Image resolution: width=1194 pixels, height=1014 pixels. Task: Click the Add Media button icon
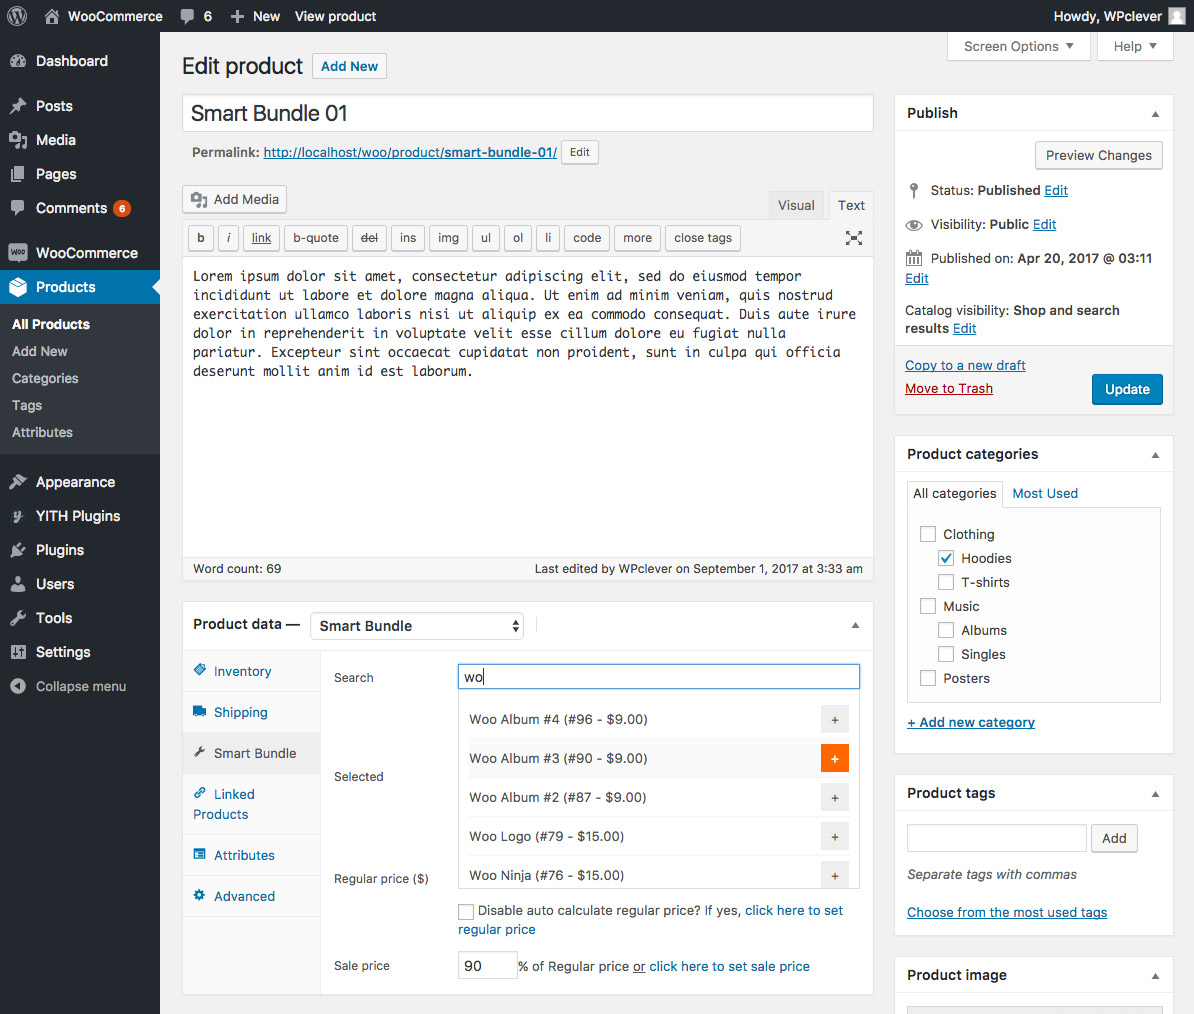point(200,199)
